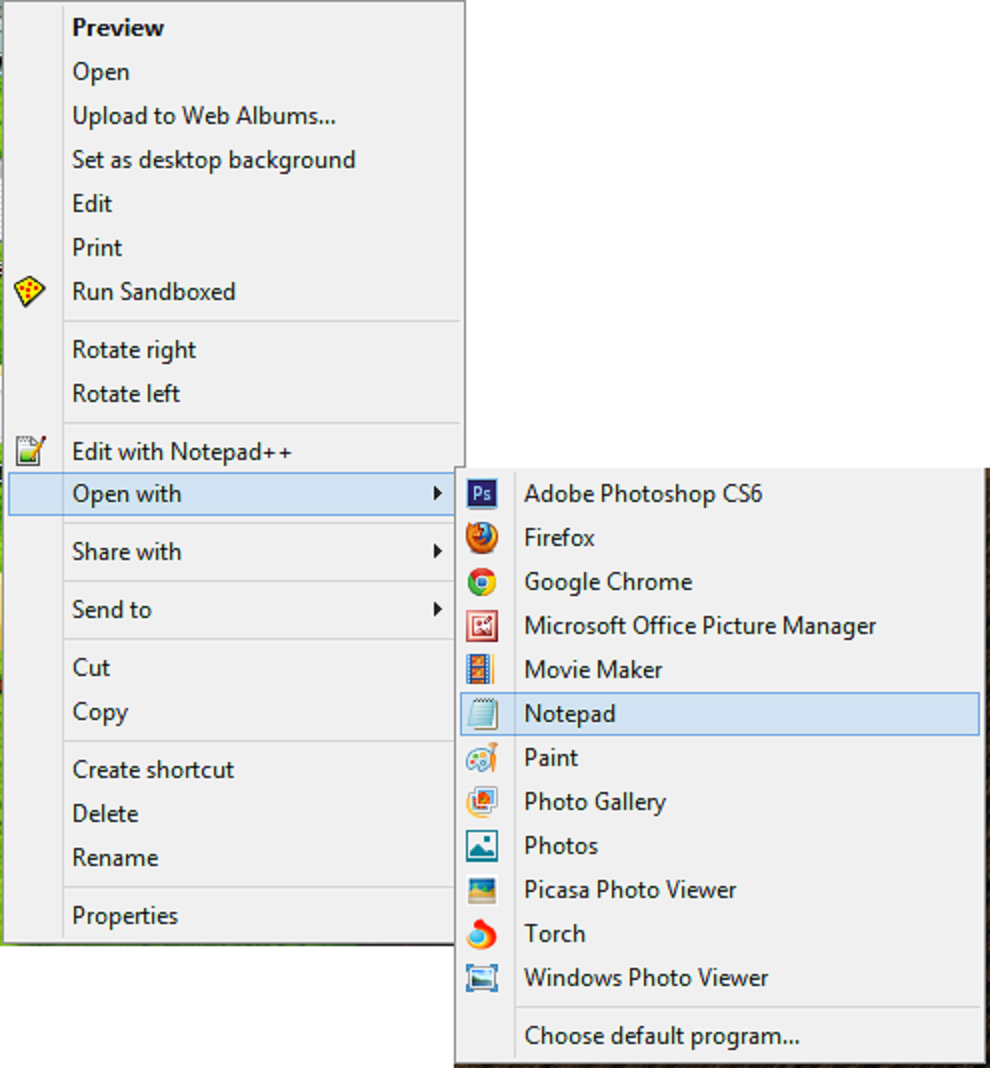Open with Torch label
Viewport: 990px width, 1068px height.
point(555,934)
